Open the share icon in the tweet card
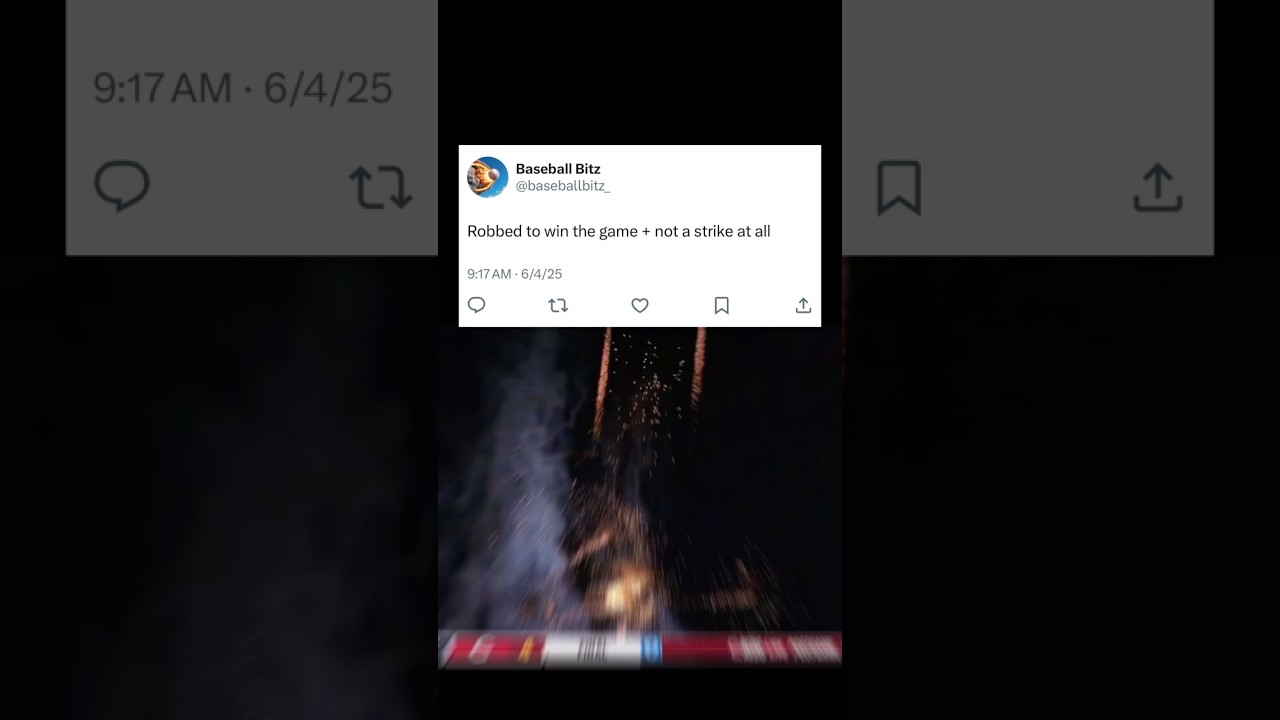 click(x=803, y=305)
